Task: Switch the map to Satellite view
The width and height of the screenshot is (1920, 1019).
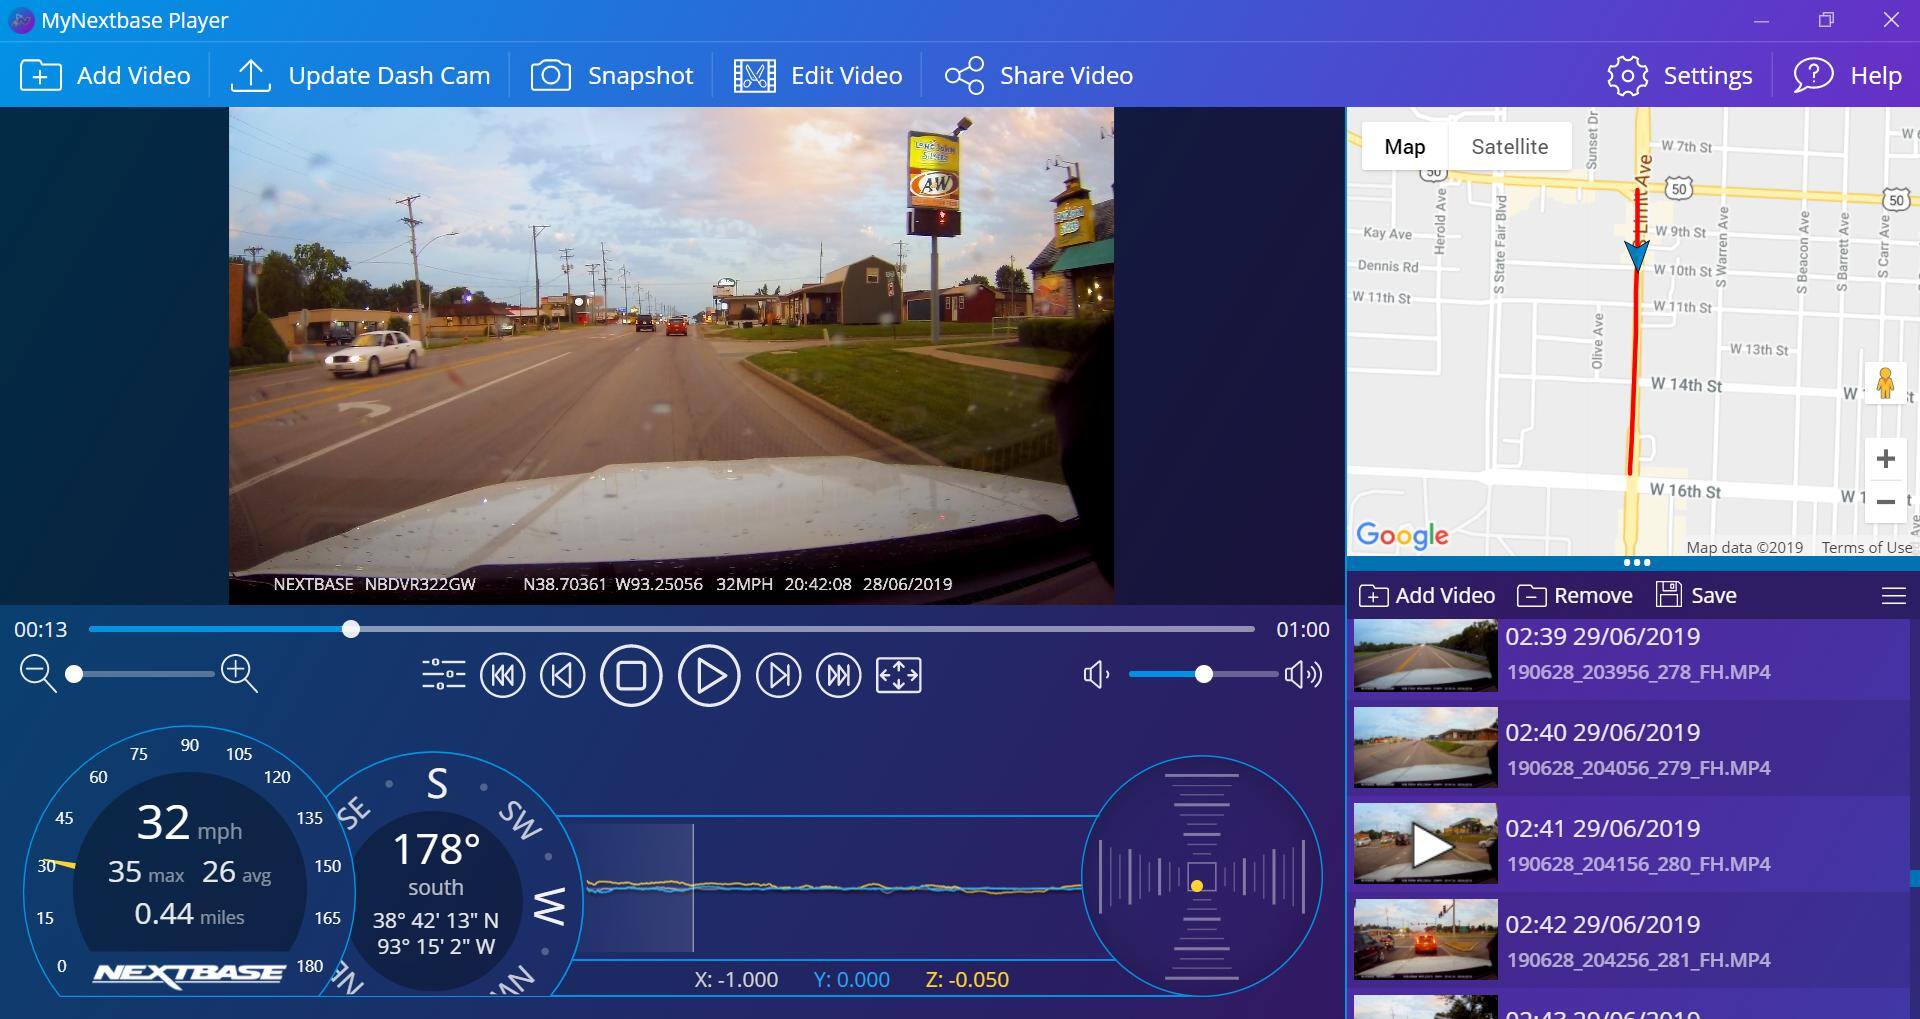Action: pyautogui.click(x=1509, y=147)
